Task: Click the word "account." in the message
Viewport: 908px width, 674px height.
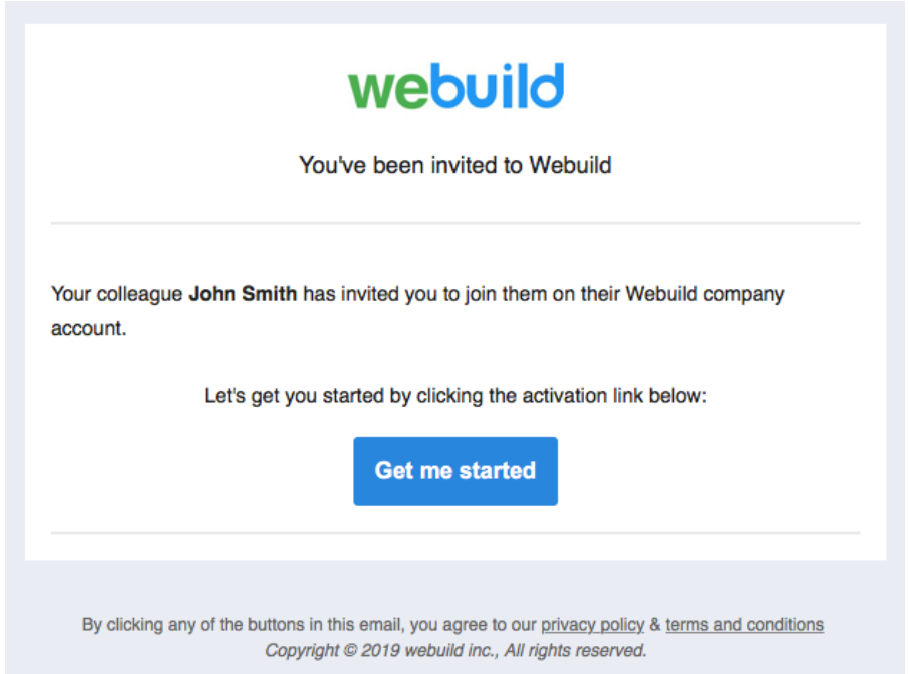Action: (89, 328)
